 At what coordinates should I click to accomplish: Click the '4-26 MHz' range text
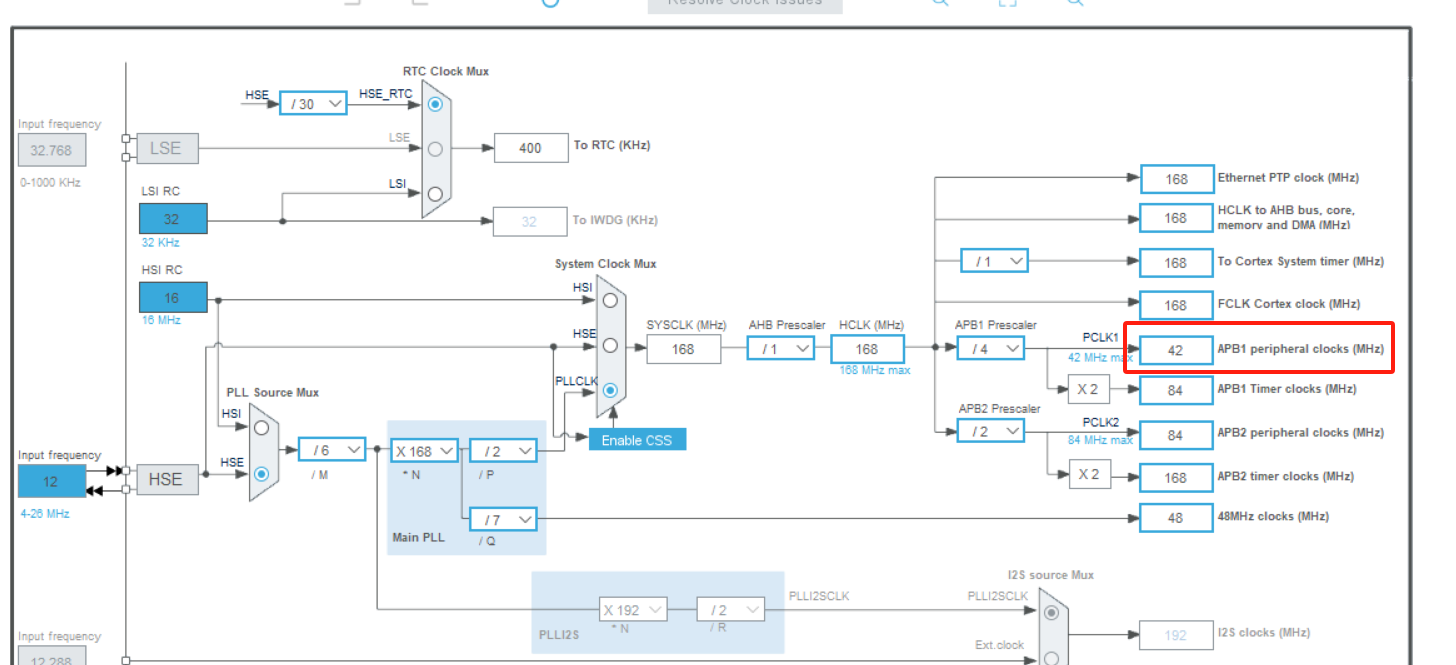click(46, 513)
